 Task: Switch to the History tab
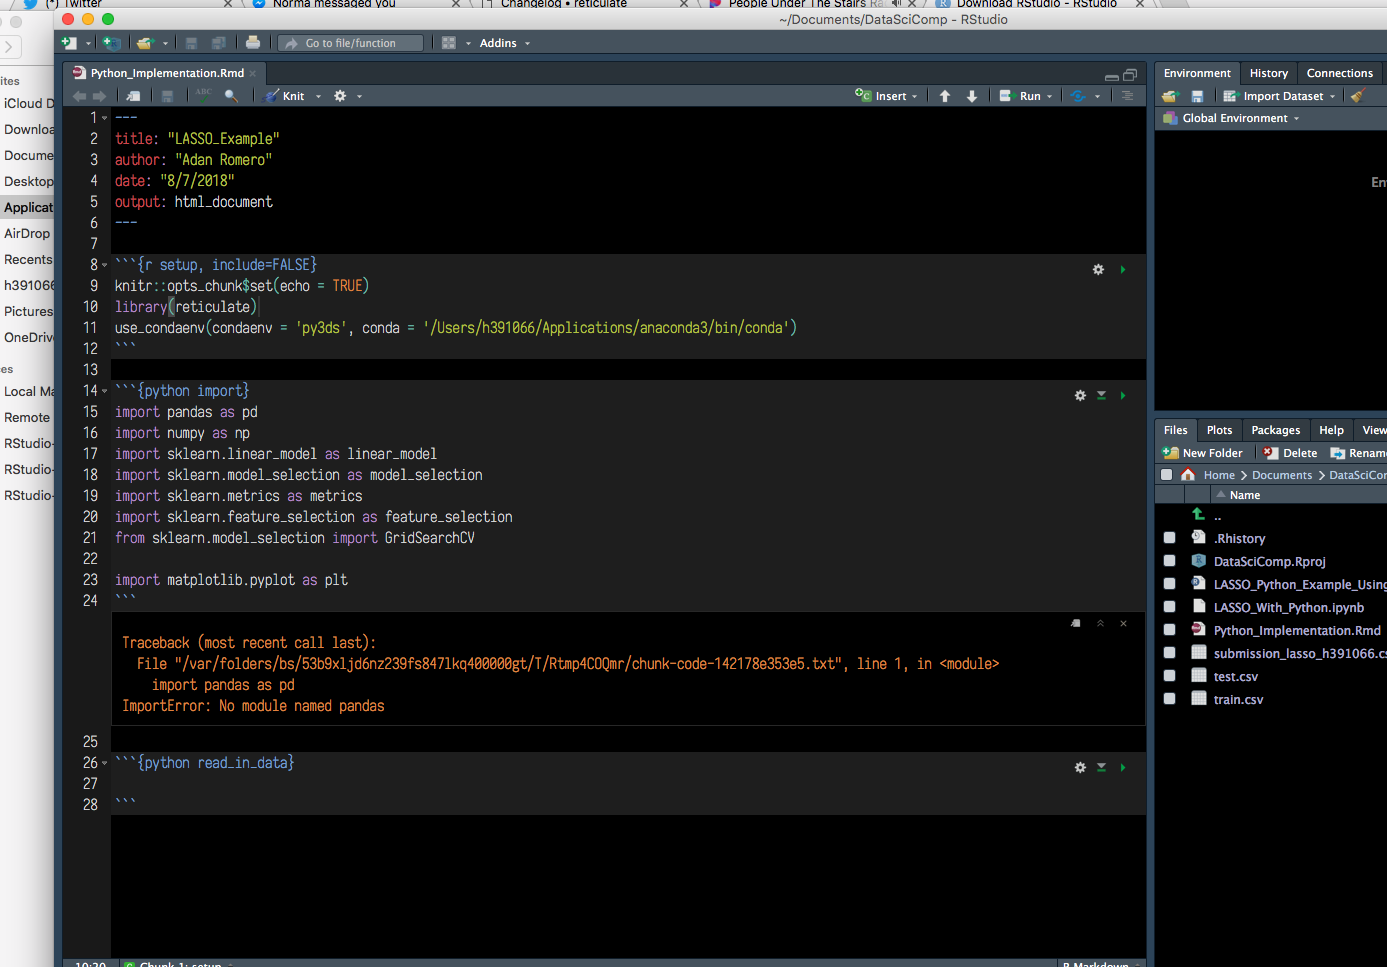[x=1268, y=72]
